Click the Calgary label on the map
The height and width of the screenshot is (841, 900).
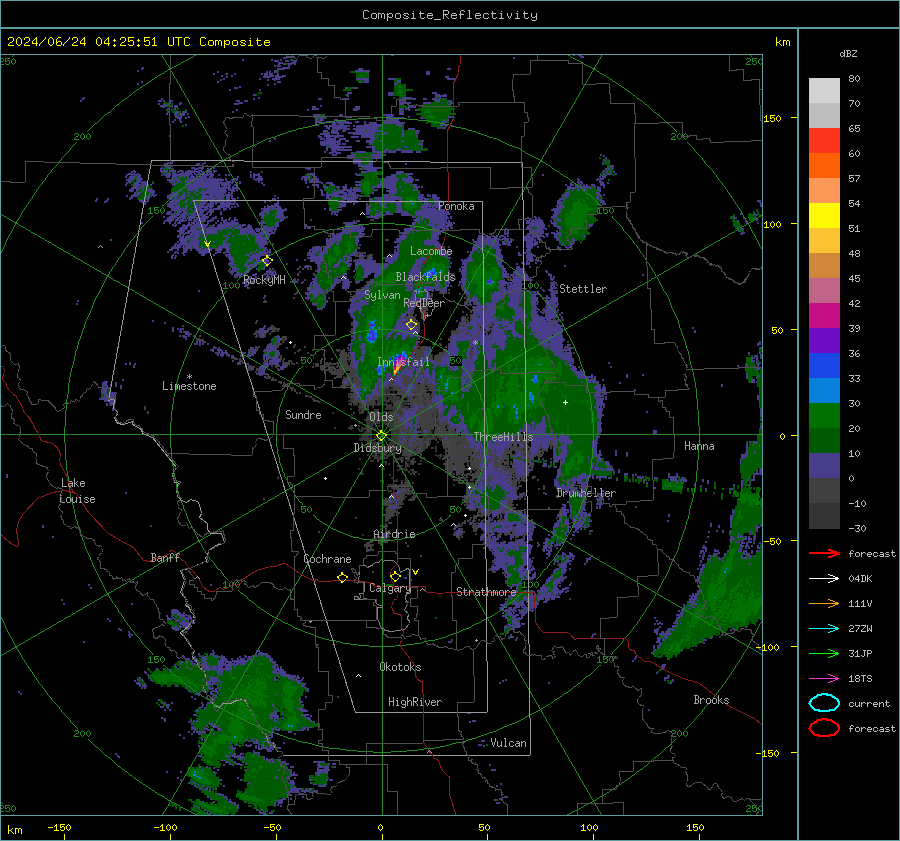click(x=390, y=588)
